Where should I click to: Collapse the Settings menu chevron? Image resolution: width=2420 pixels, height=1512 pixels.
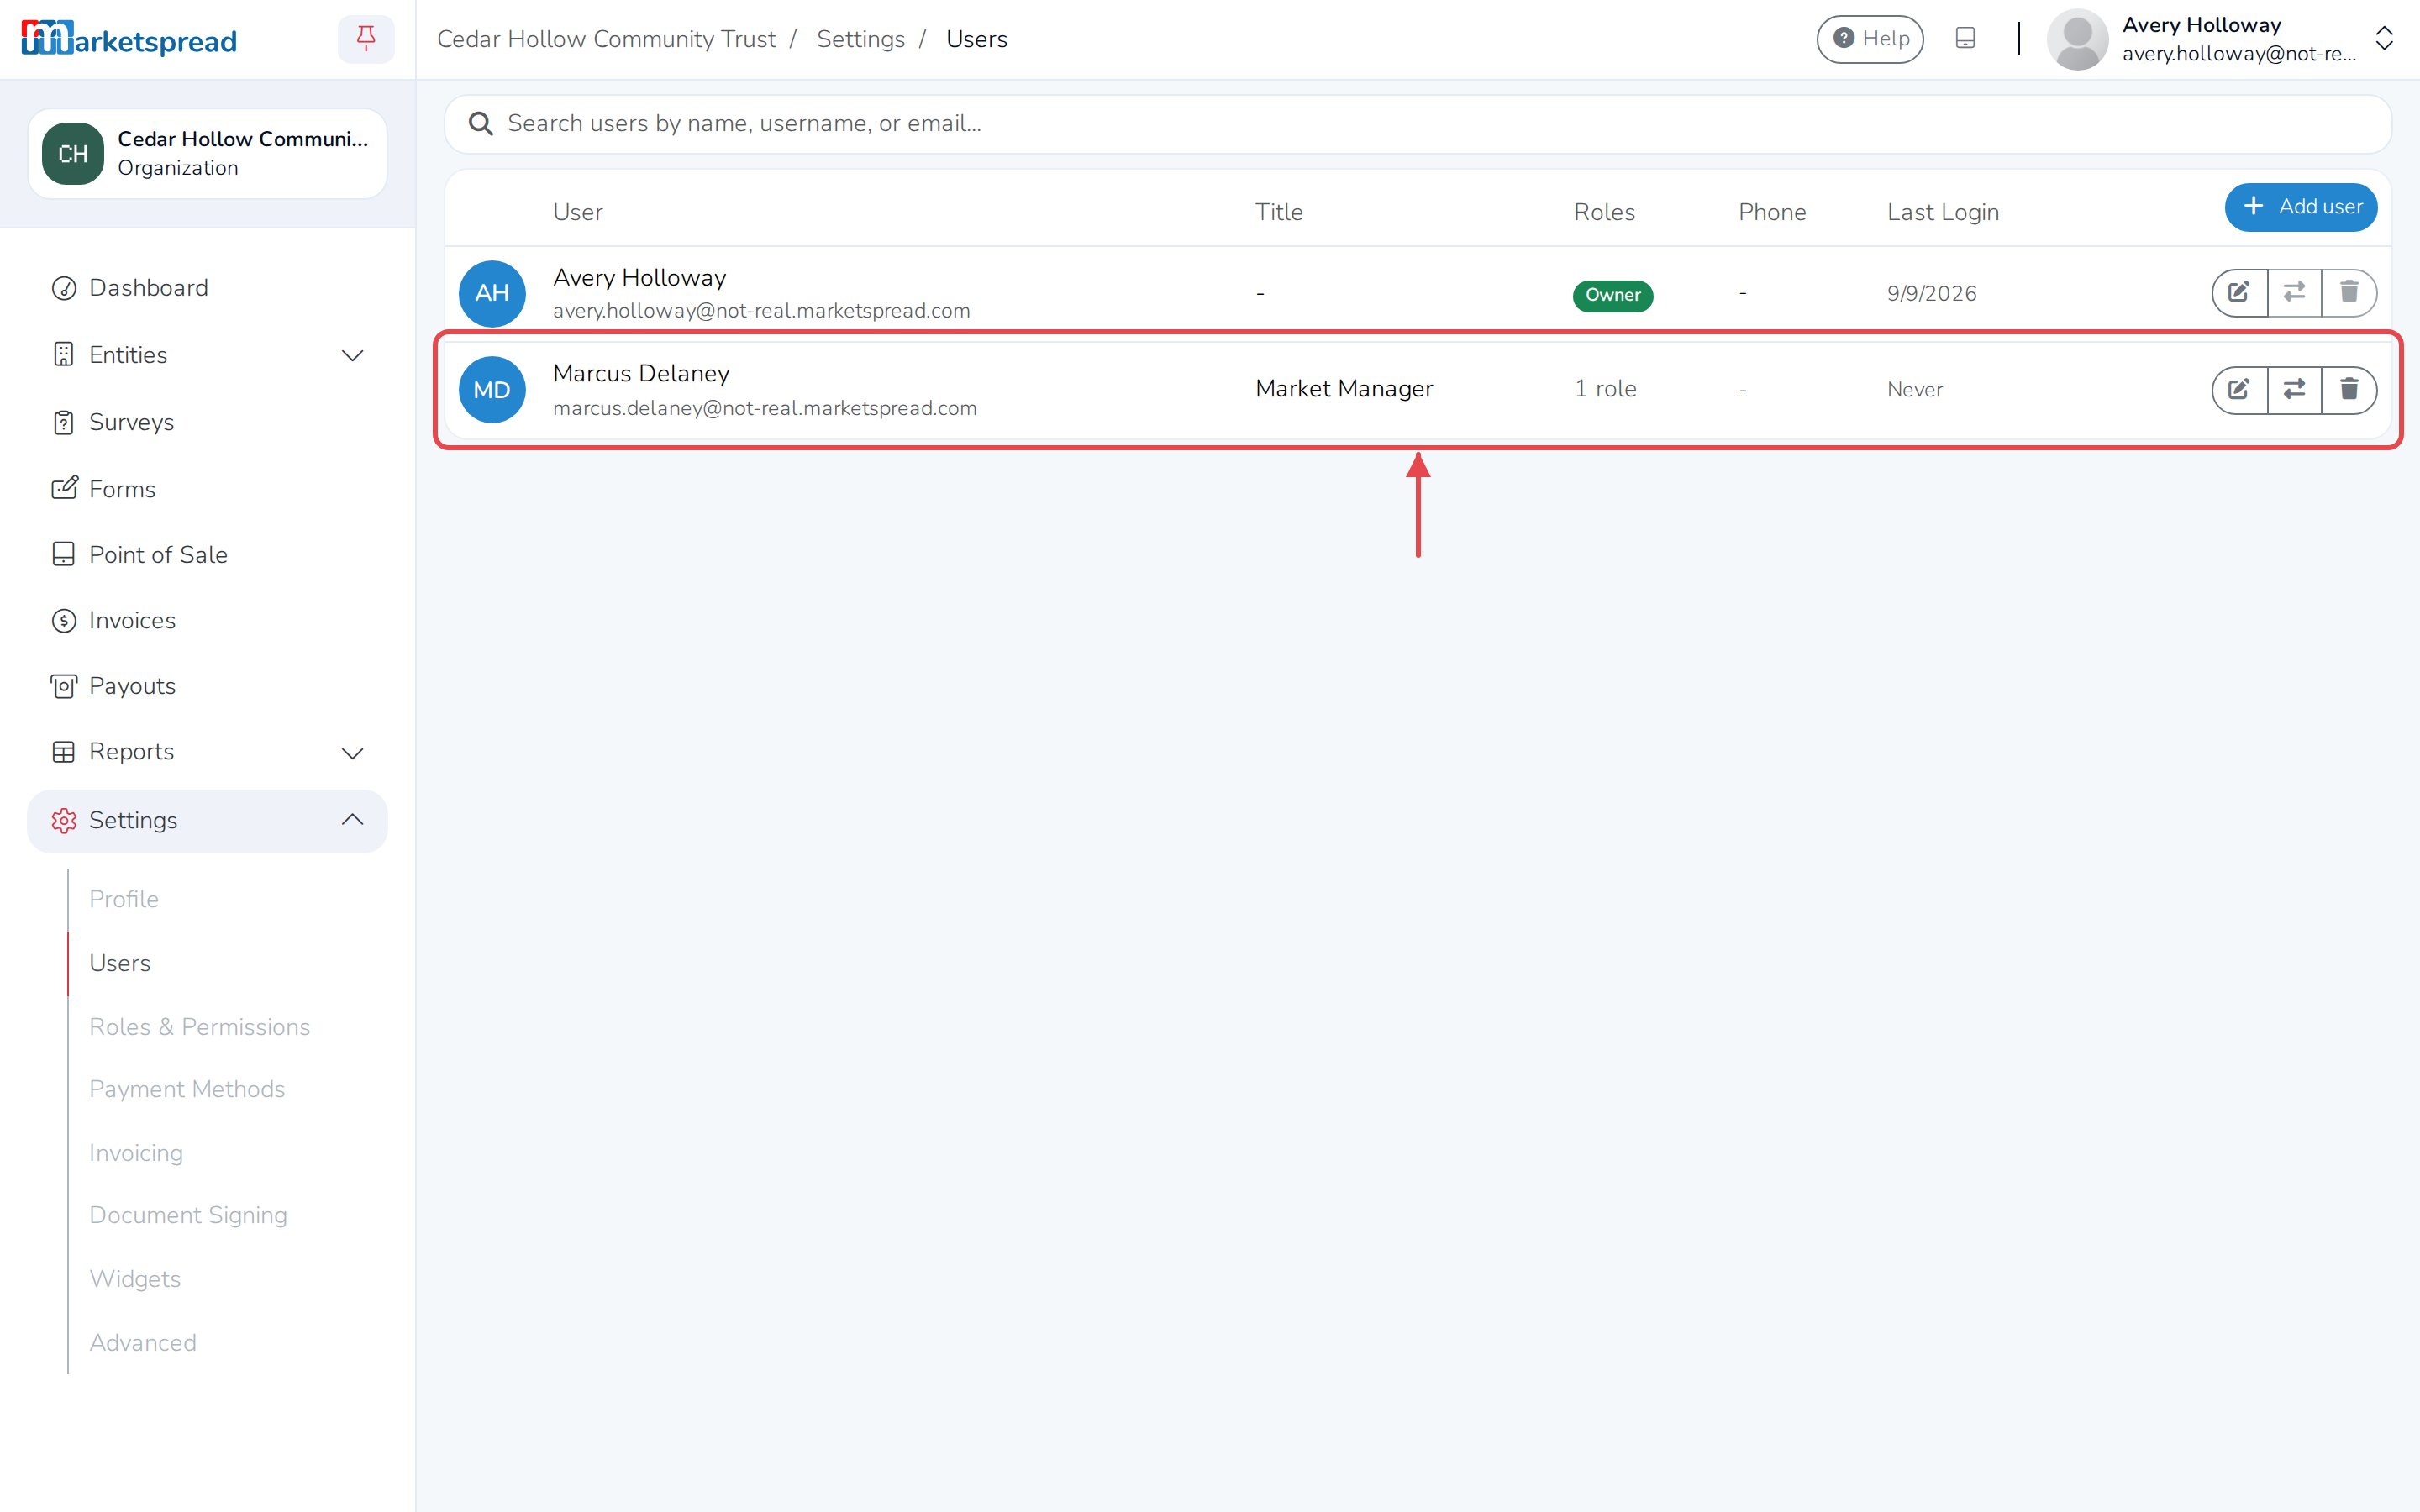pos(352,820)
